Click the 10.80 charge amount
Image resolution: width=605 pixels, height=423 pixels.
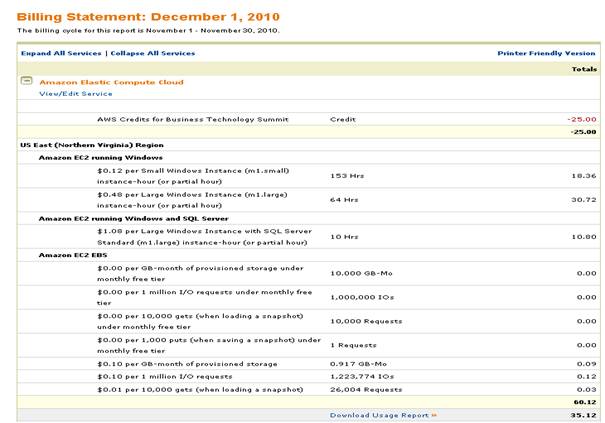pyautogui.click(x=584, y=237)
